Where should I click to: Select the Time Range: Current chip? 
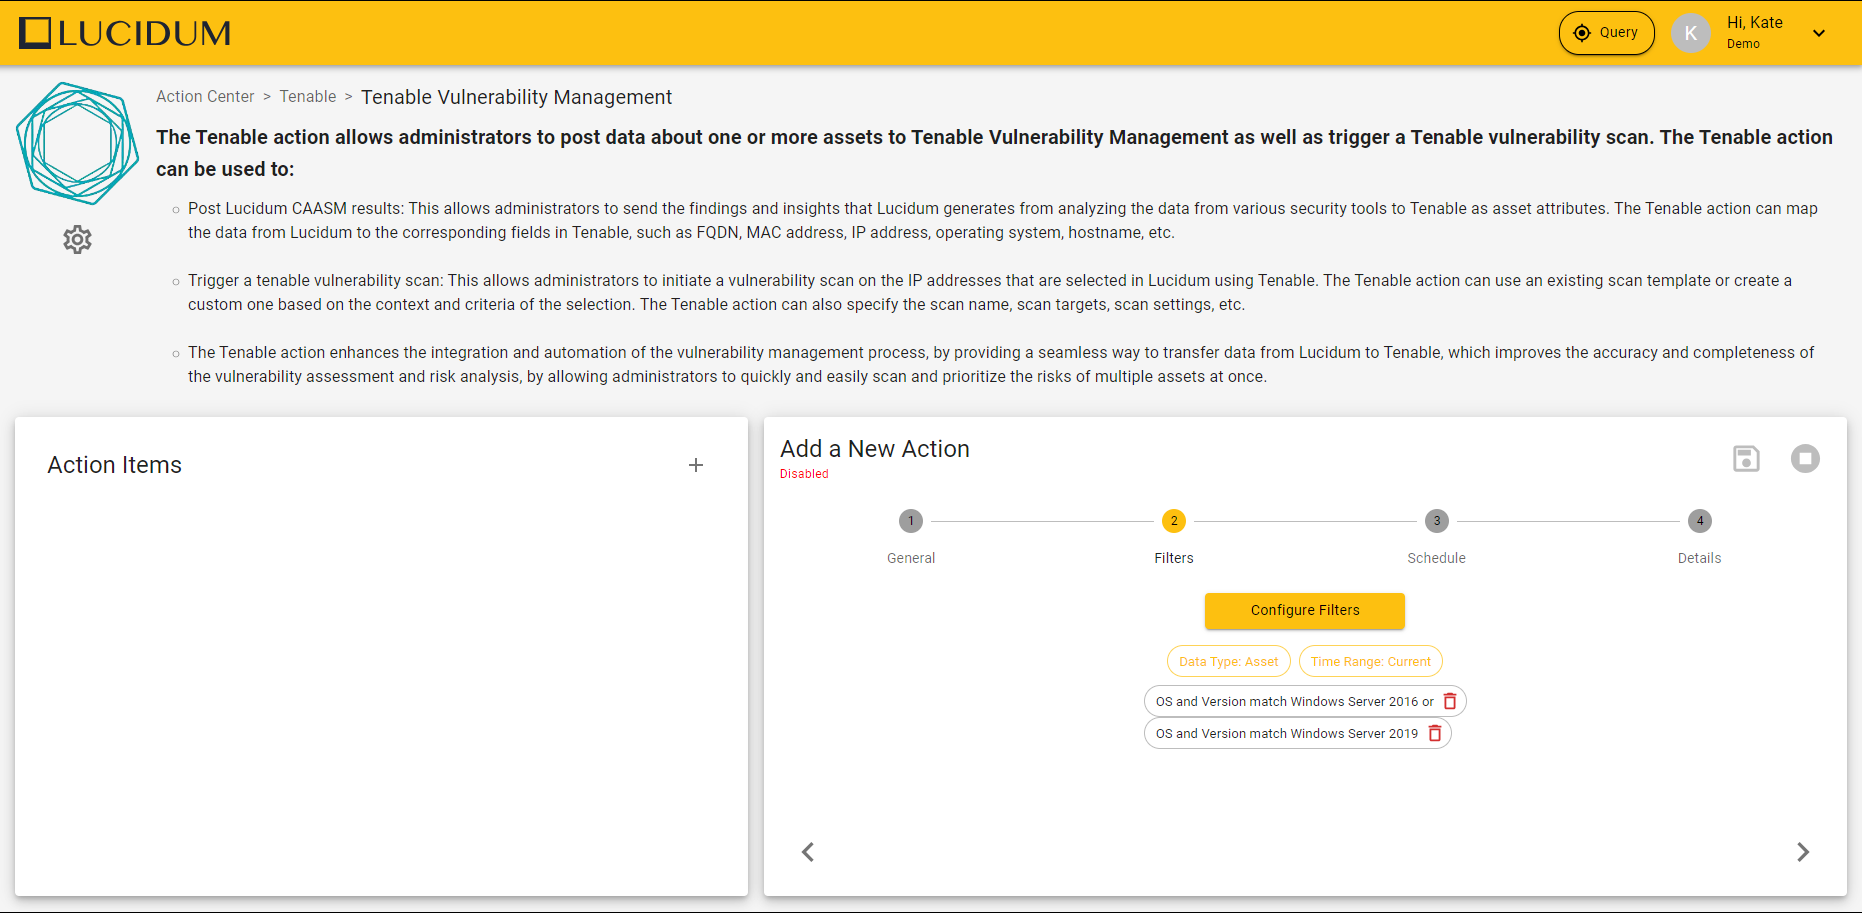(1371, 662)
